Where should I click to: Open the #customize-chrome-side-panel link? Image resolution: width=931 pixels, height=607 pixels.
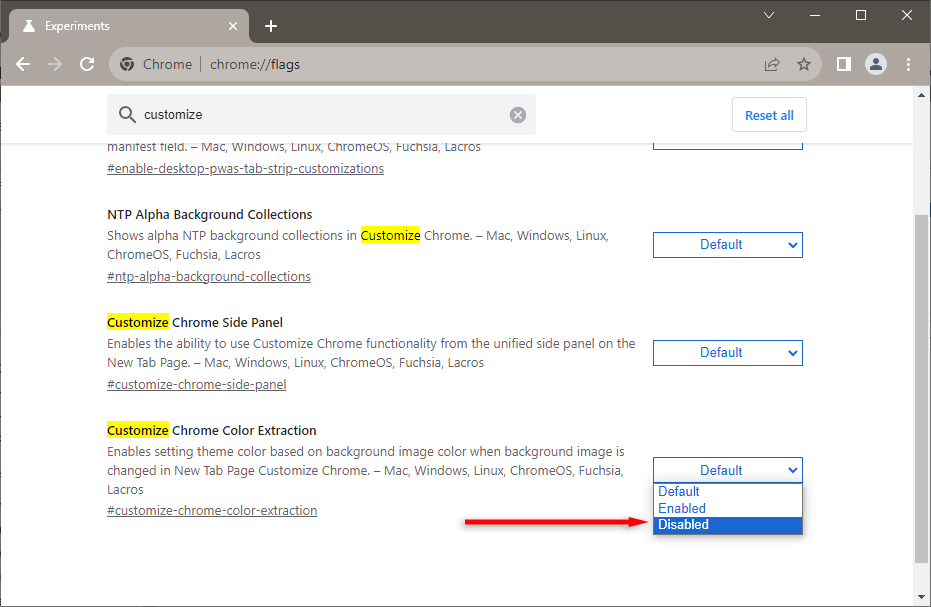coord(196,385)
